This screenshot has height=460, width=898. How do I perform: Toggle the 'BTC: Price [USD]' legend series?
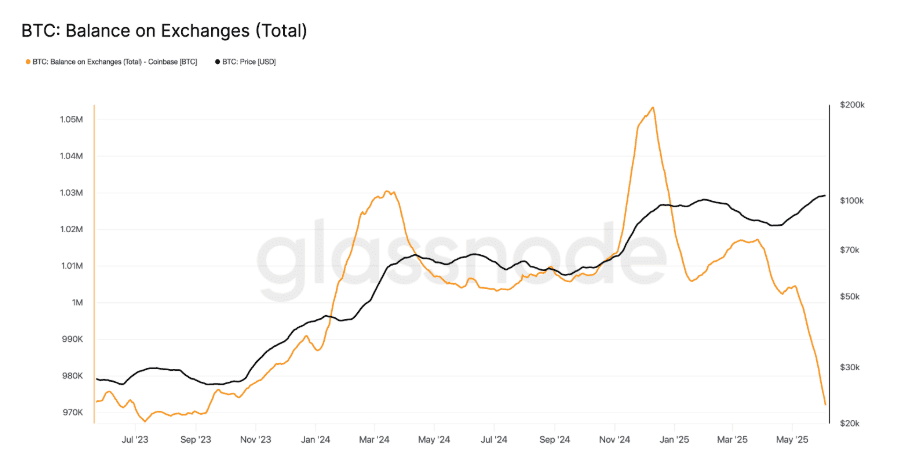click(x=250, y=62)
